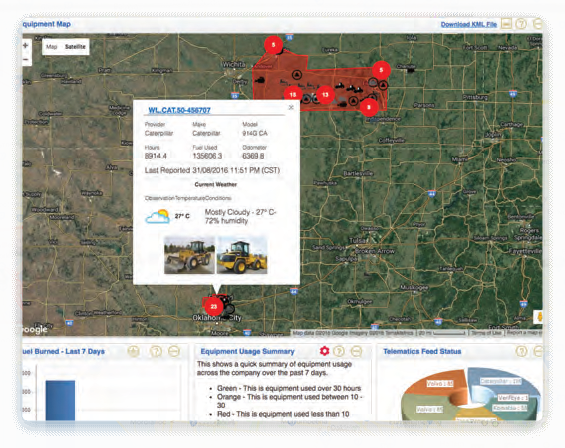Screen dimensions: 565x448
Task: Click the VeriFleye pie slice label
Action: point(513,398)
